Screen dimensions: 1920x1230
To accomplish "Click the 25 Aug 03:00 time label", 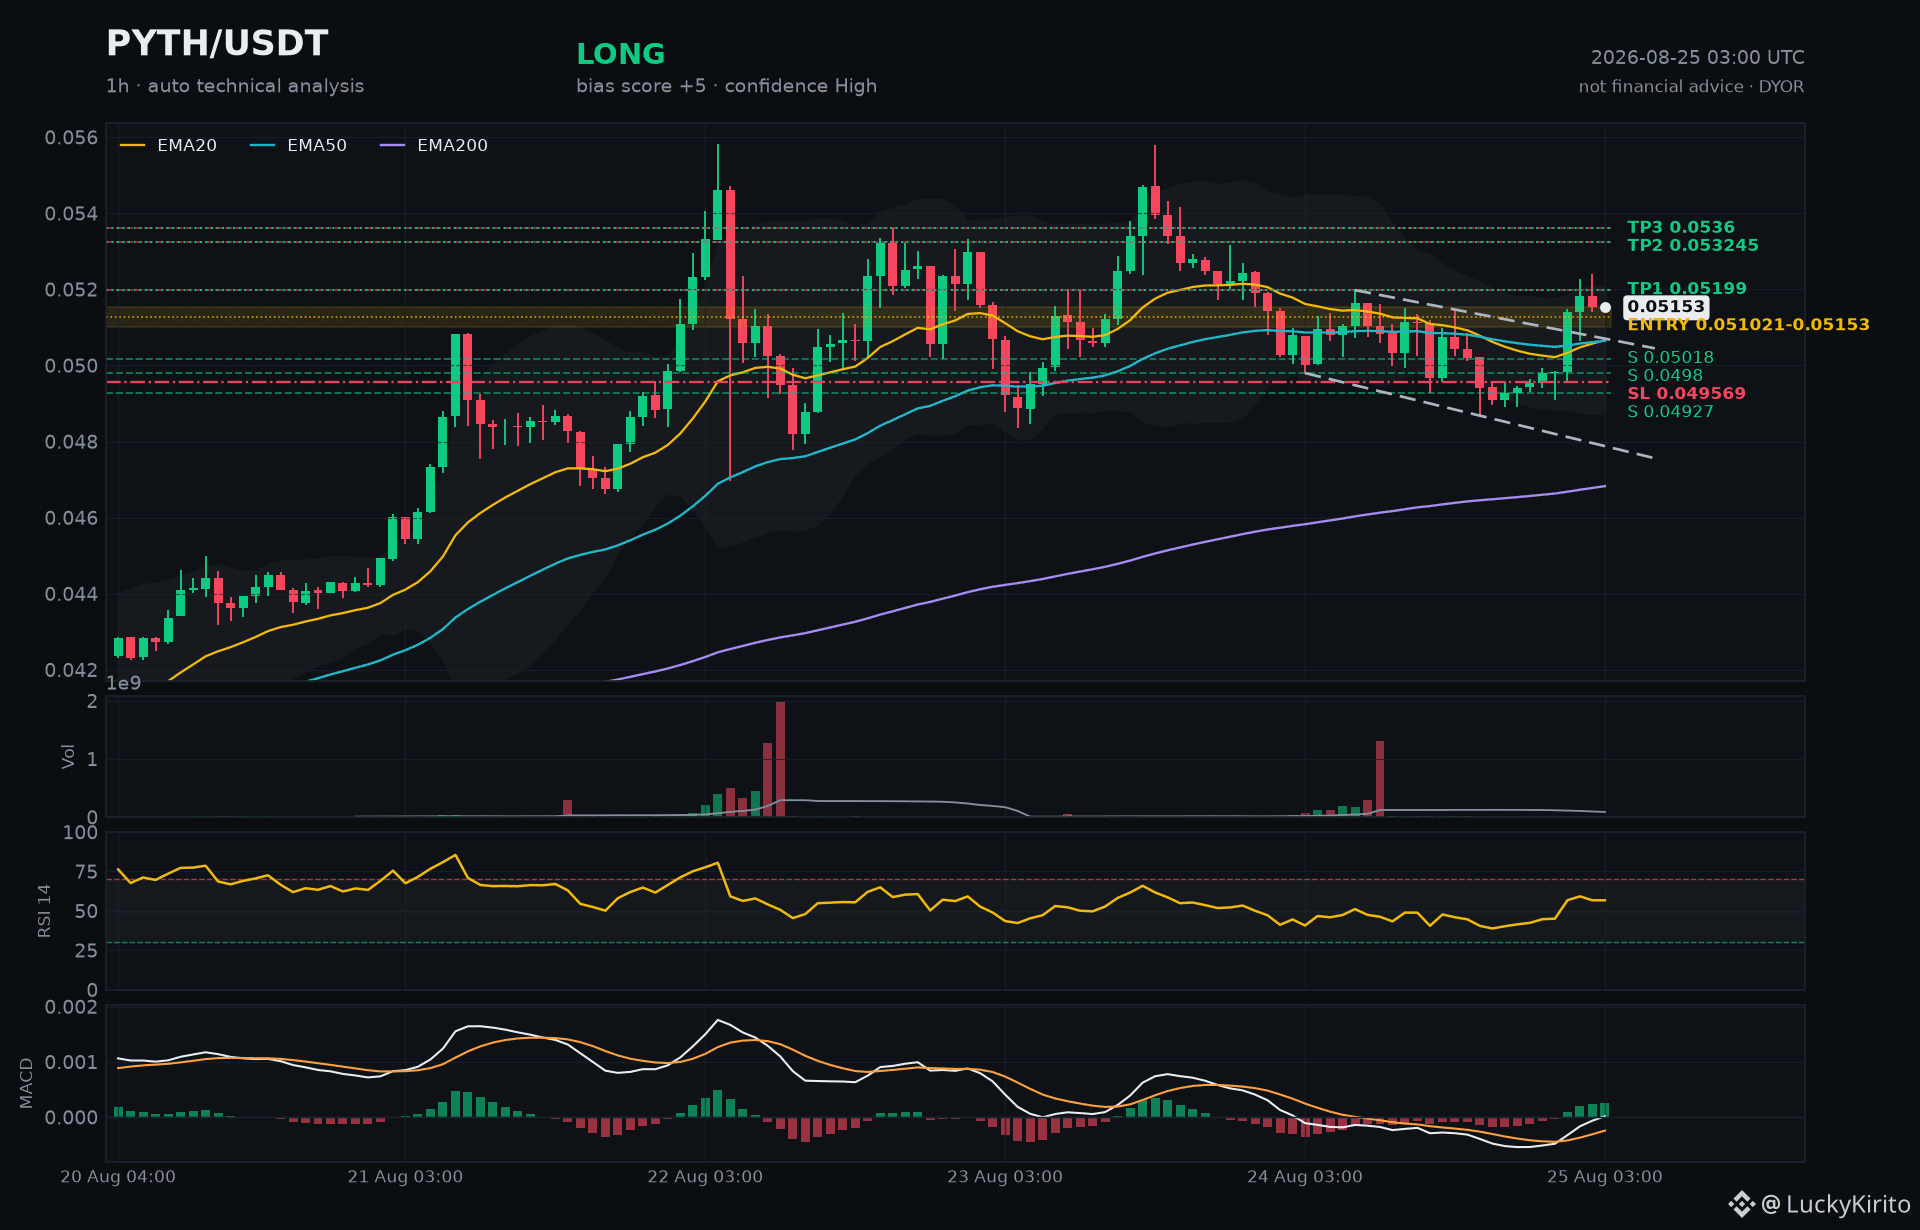I will tap(1605, 1177).
